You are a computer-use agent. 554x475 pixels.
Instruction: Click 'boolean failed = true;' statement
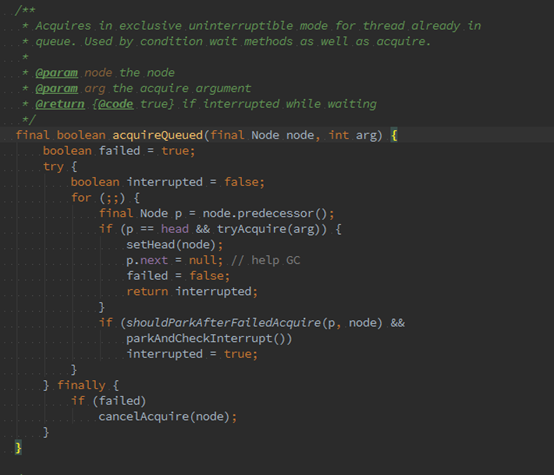[x=119, y=151]
